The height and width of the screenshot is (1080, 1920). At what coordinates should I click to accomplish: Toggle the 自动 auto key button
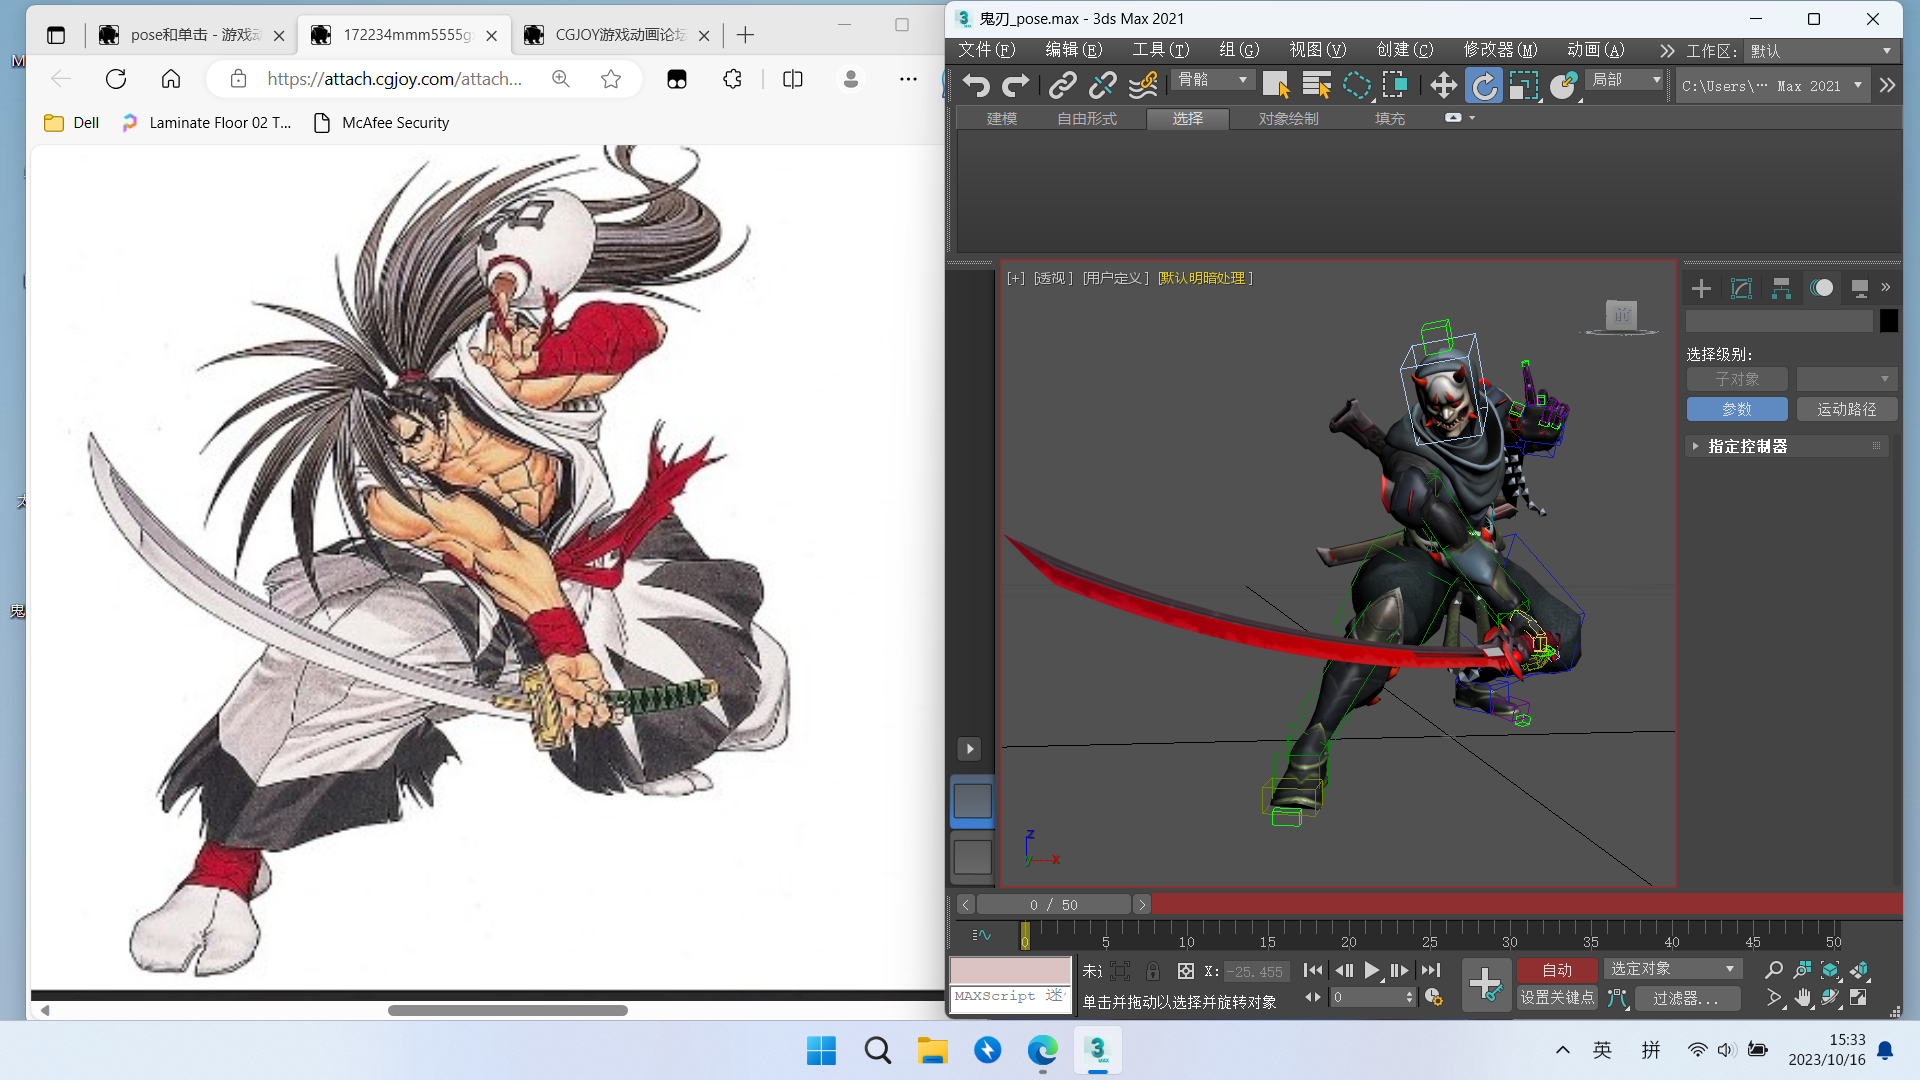pyautogui.click(x=1556, y=970)
